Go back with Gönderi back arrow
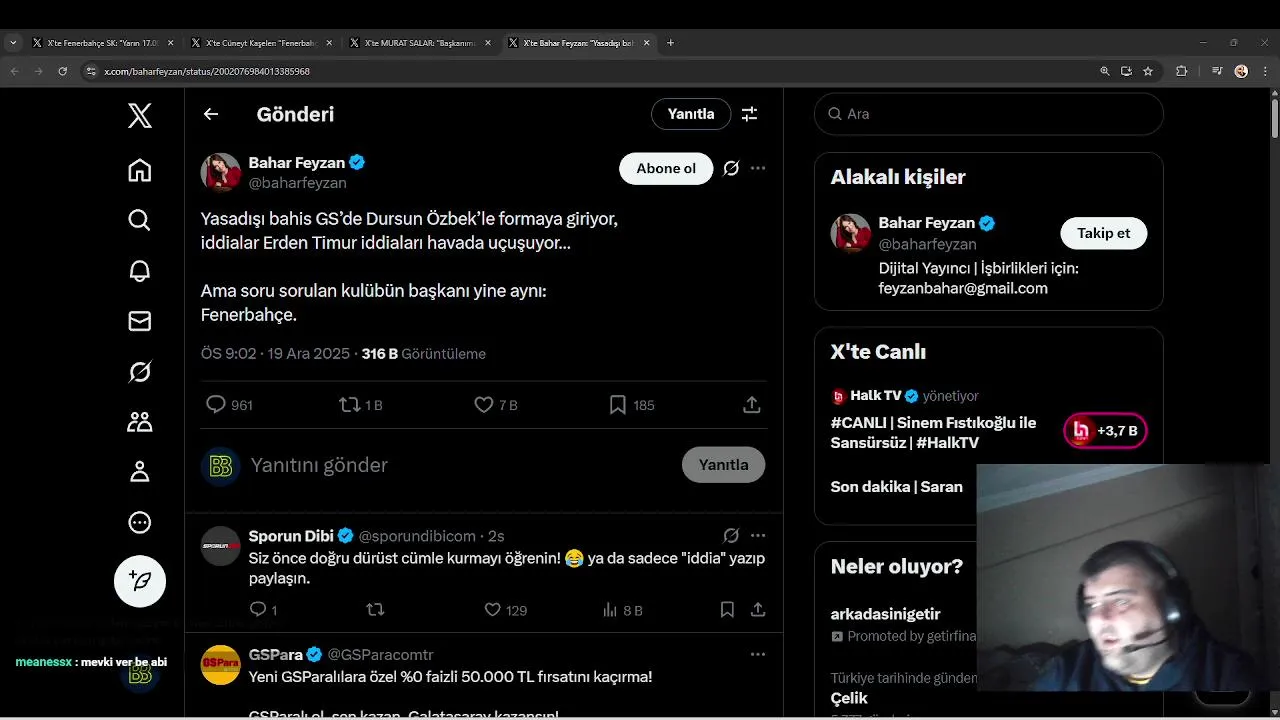The height and width of the screenshot is (720, 1280). coord(211,114)
